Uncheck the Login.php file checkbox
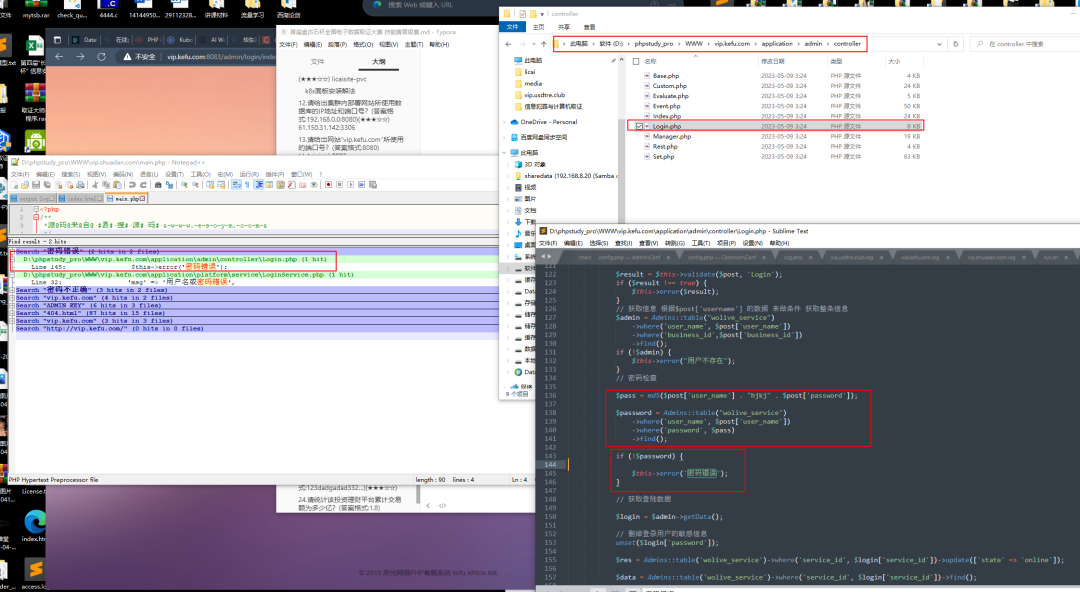This screenshot has height=592, width=1080. pos(639,126)
